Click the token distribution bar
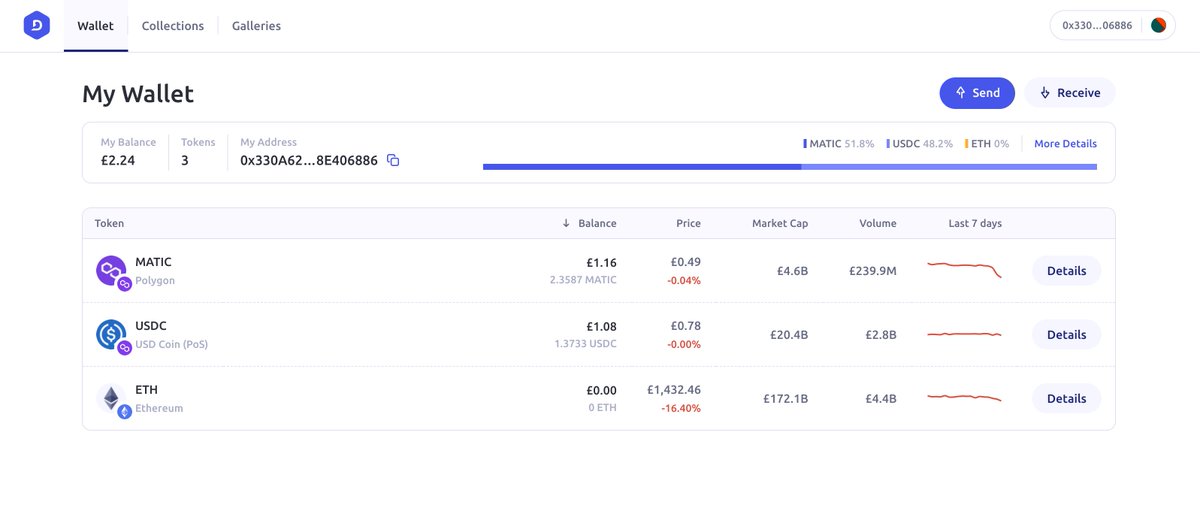 (x=790, y=166)
